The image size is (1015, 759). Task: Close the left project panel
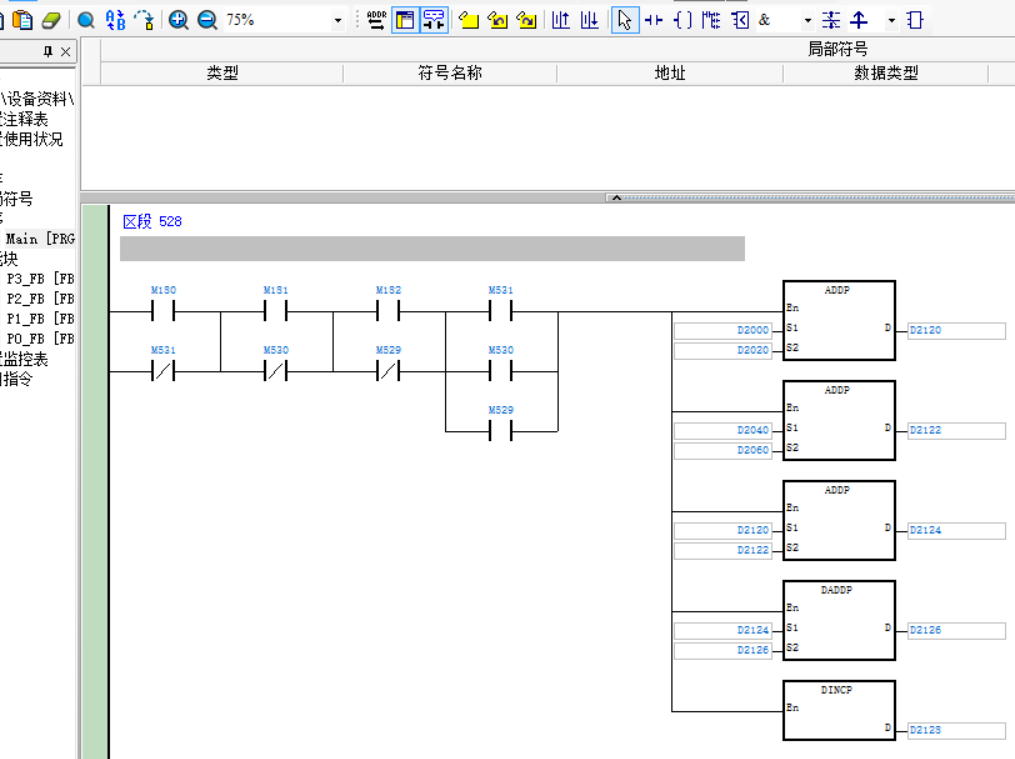coord(66,52)
